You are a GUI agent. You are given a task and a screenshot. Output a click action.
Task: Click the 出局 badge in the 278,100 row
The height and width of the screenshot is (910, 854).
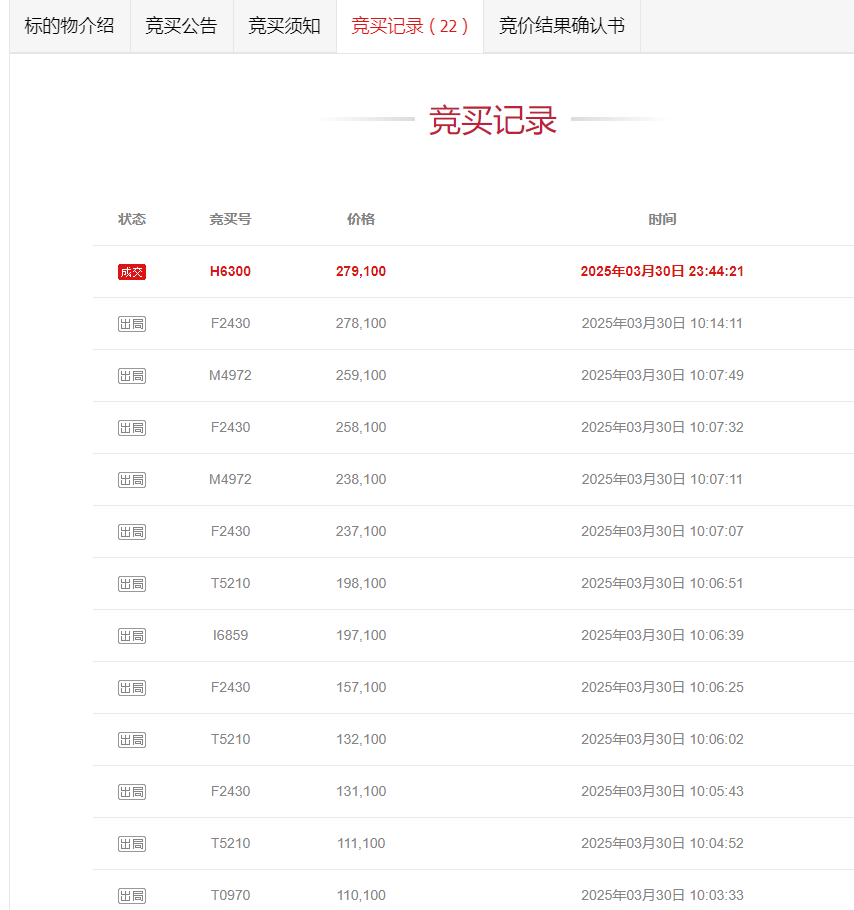pyautogui.click(x=132, y=324)
